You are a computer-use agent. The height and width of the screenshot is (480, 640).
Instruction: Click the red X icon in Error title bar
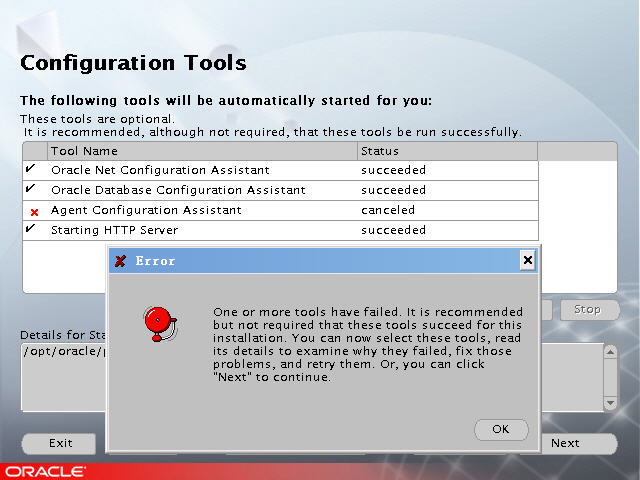120,261
